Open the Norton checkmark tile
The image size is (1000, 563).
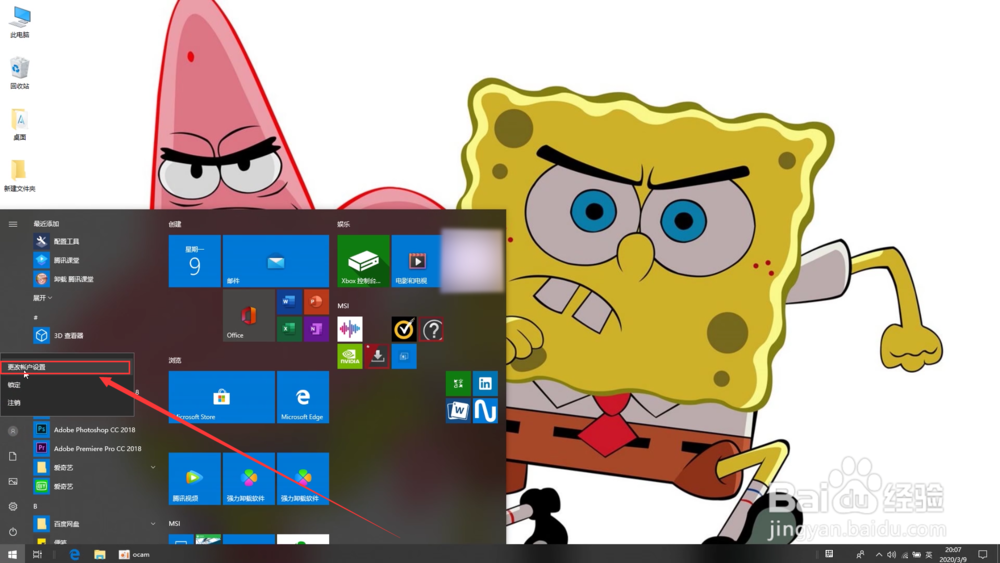tap(404, 329)
